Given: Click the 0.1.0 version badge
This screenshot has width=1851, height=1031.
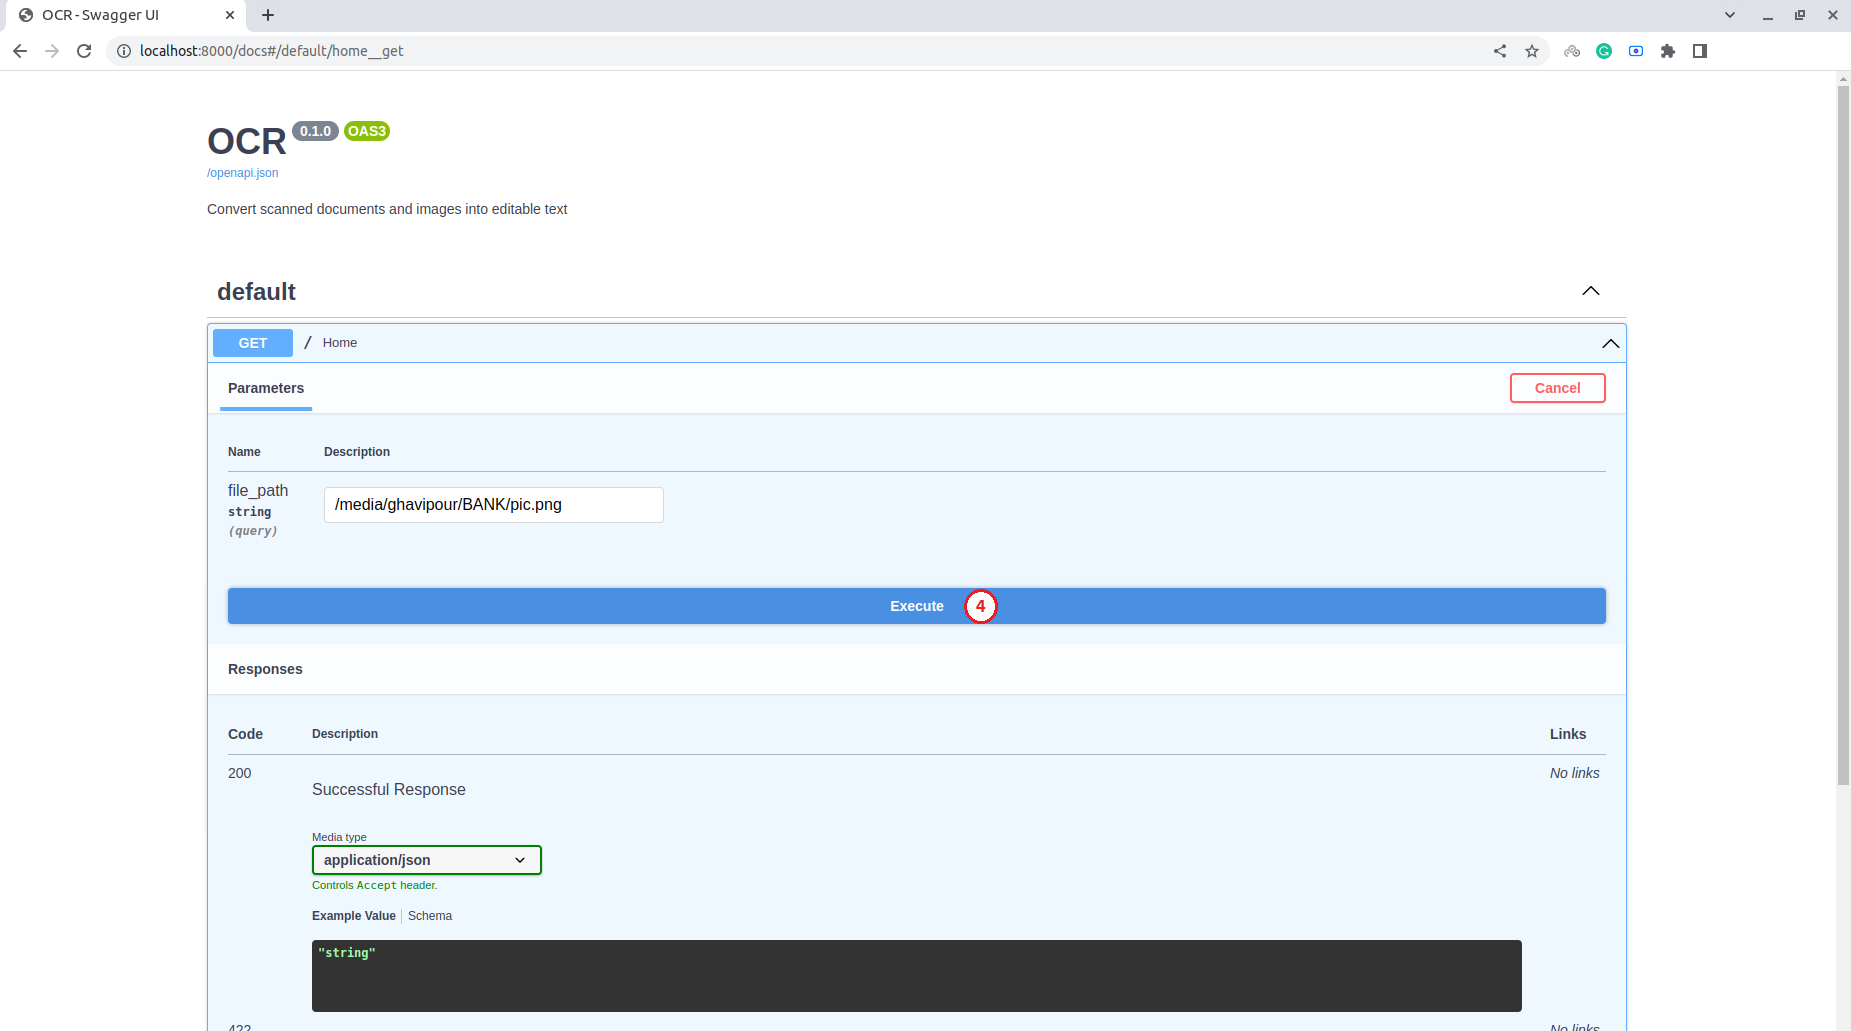Looking at the screenshot, I should pos(316,131).
